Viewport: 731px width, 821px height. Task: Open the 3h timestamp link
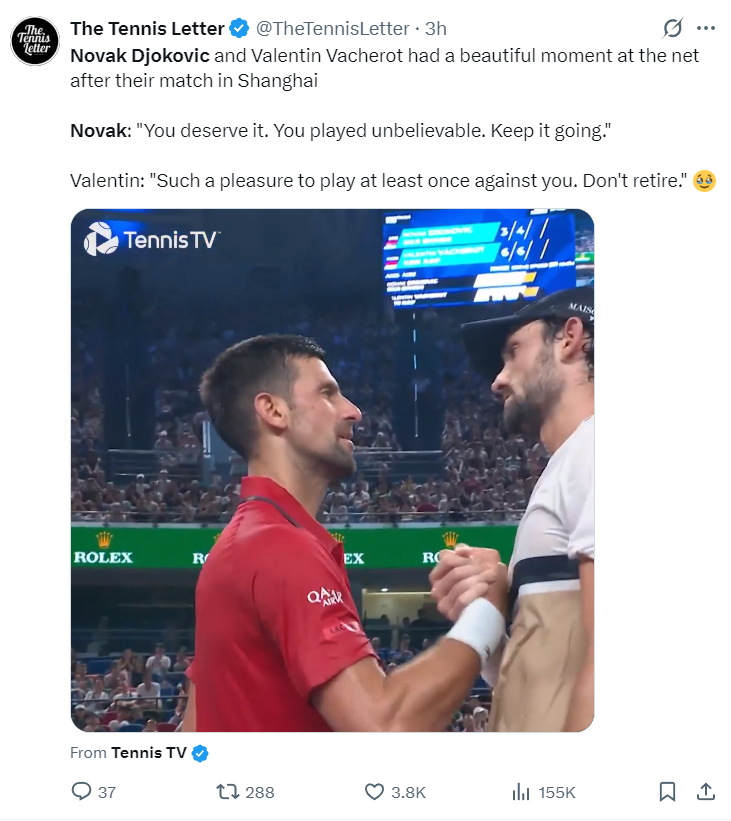[x=436, y=28]
